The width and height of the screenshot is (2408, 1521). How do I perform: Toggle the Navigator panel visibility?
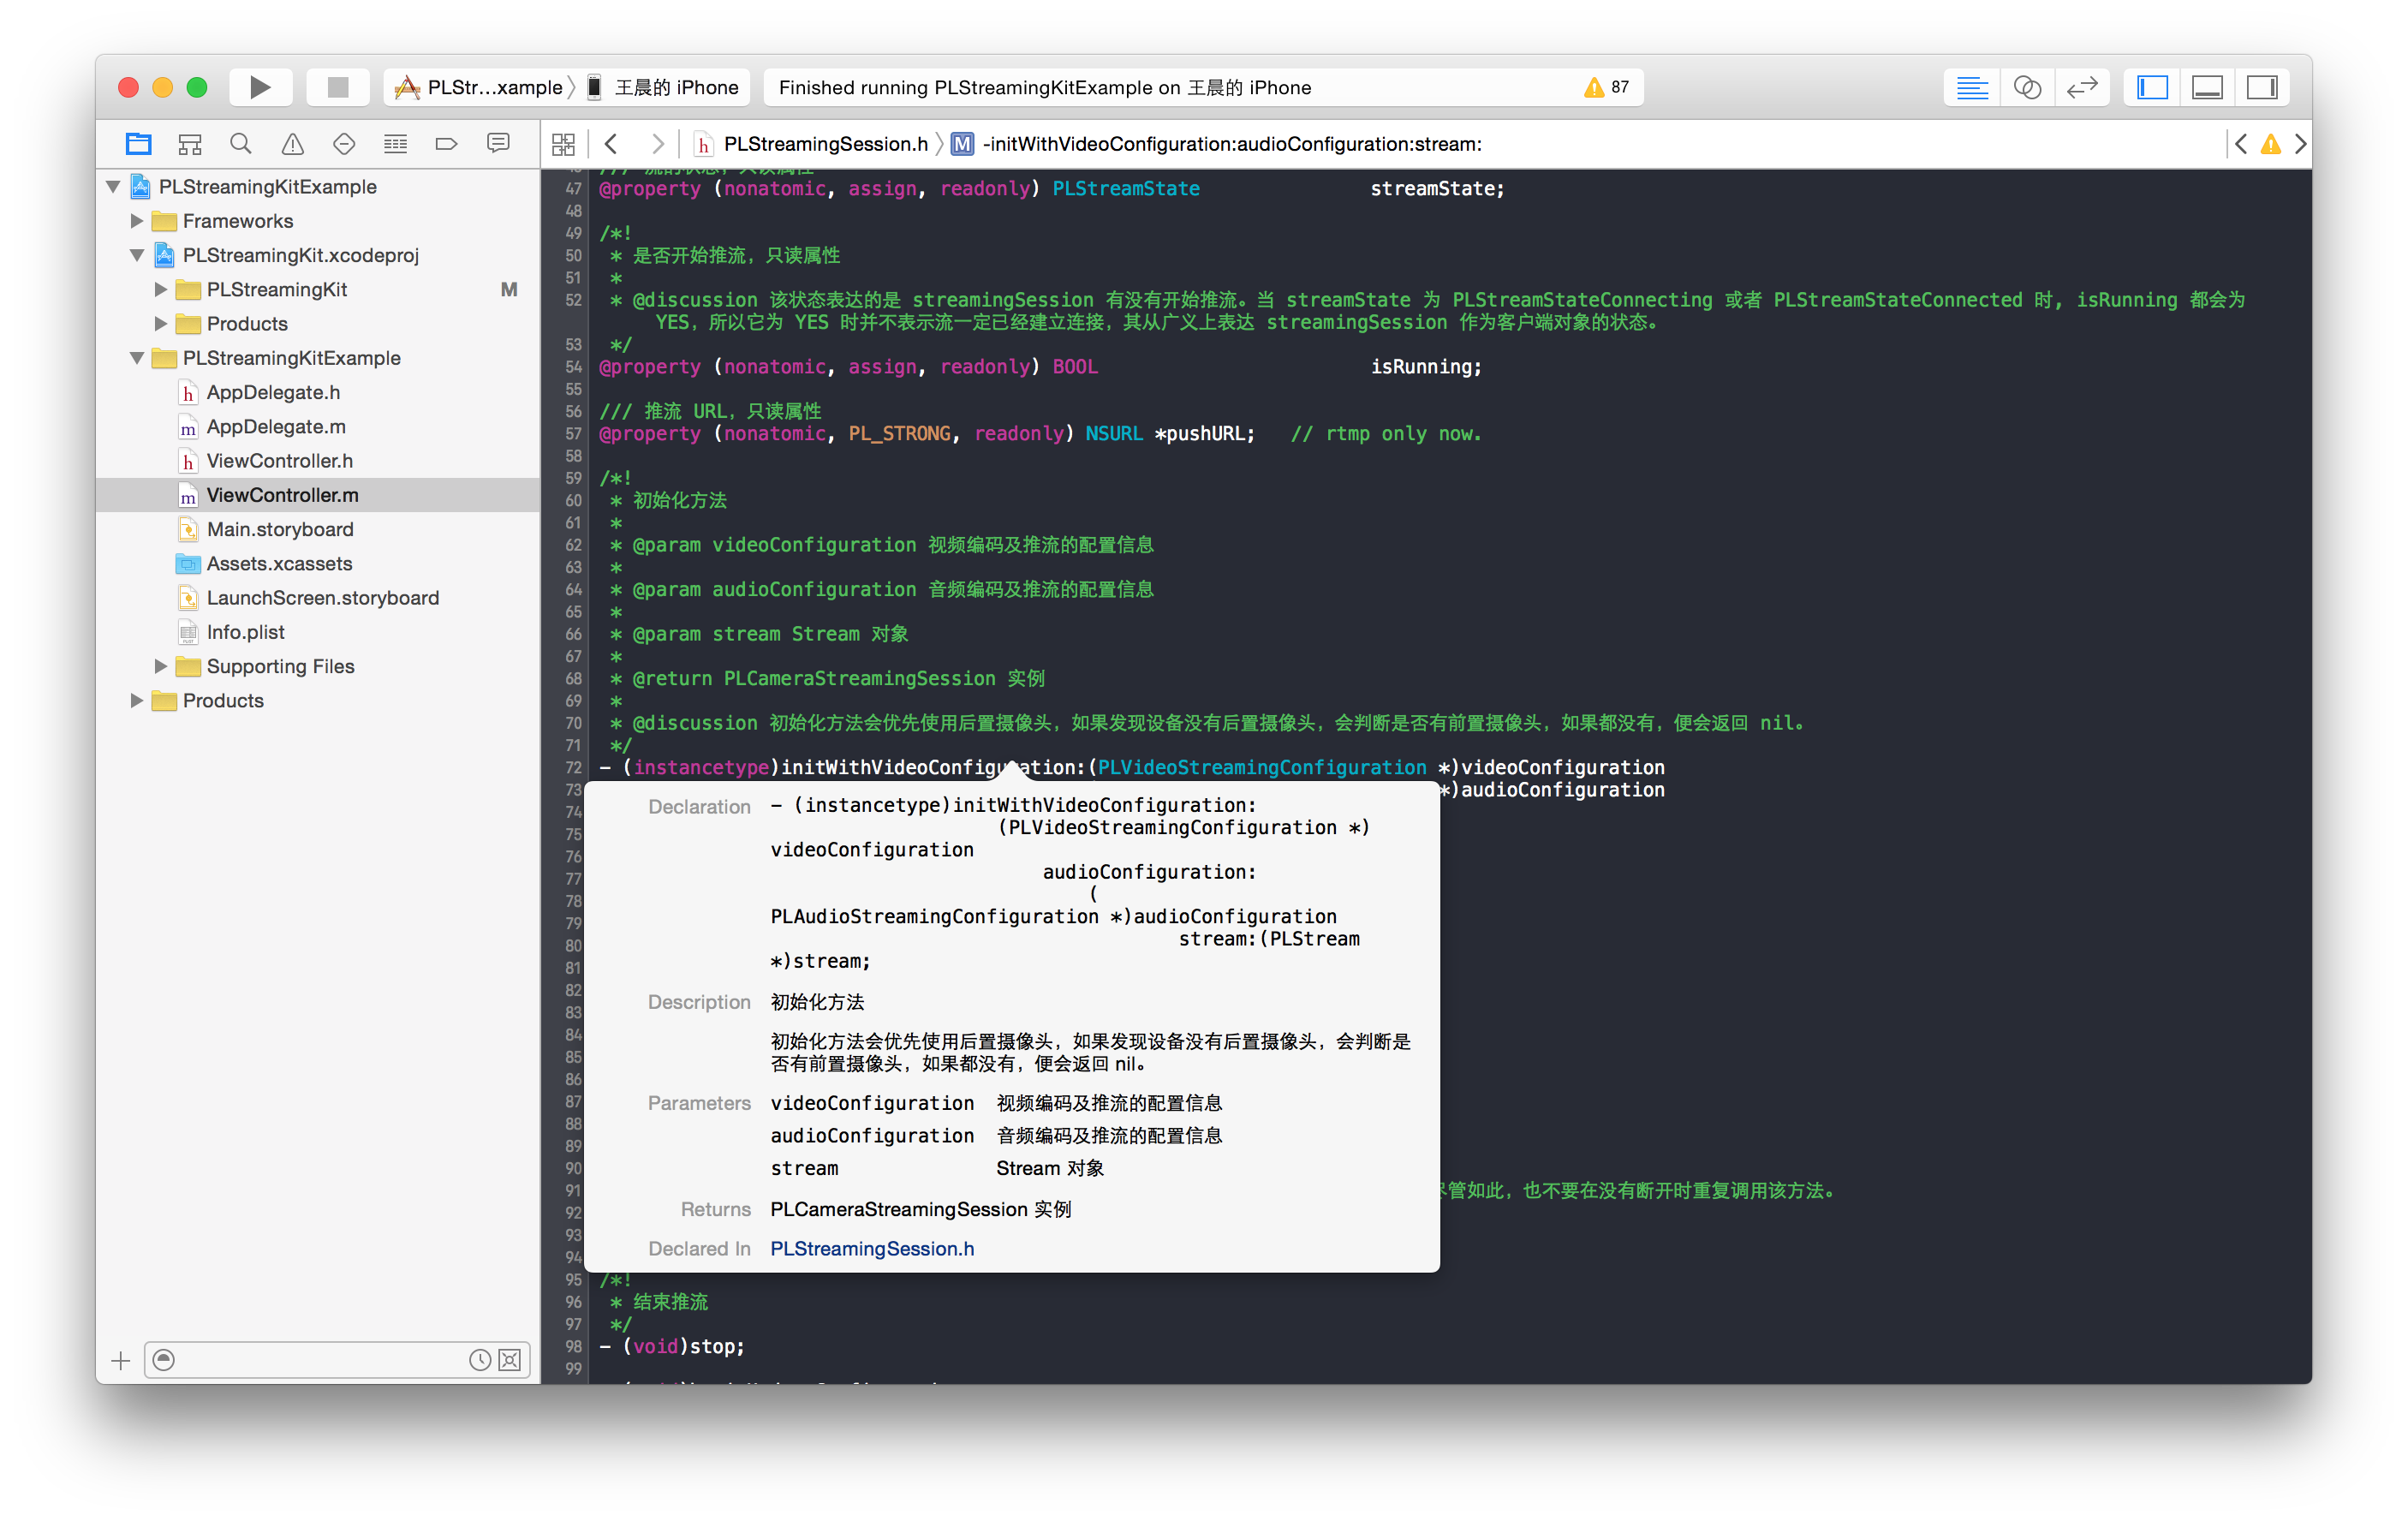[x=2152, y=88]
